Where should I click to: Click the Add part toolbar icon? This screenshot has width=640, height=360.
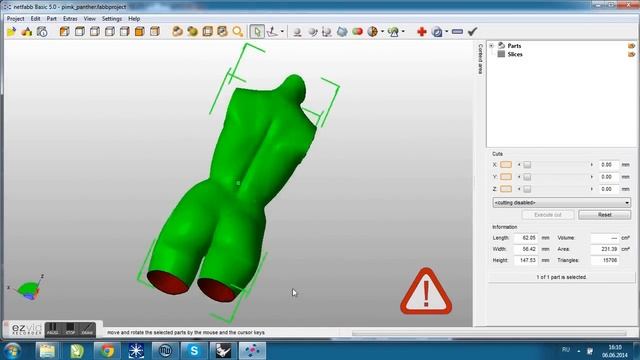point(27,31)
